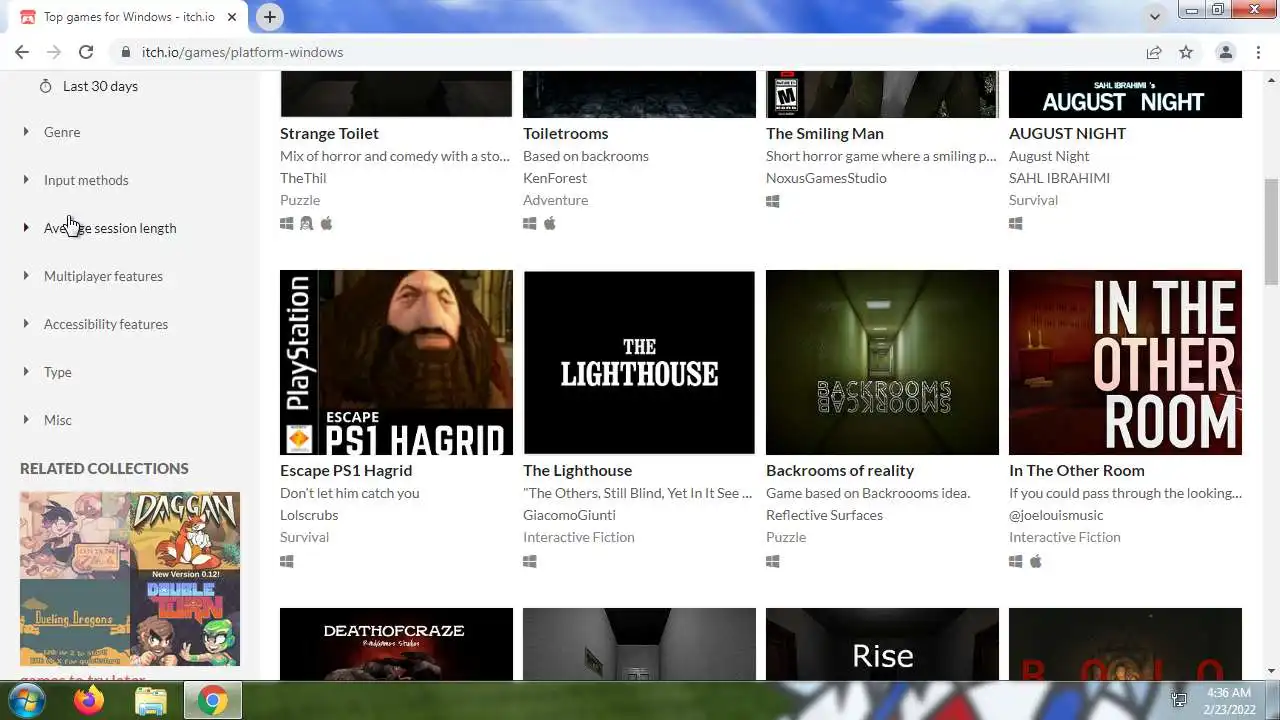Open the Chrome three-dot menu

click(x=1256, y=52)
